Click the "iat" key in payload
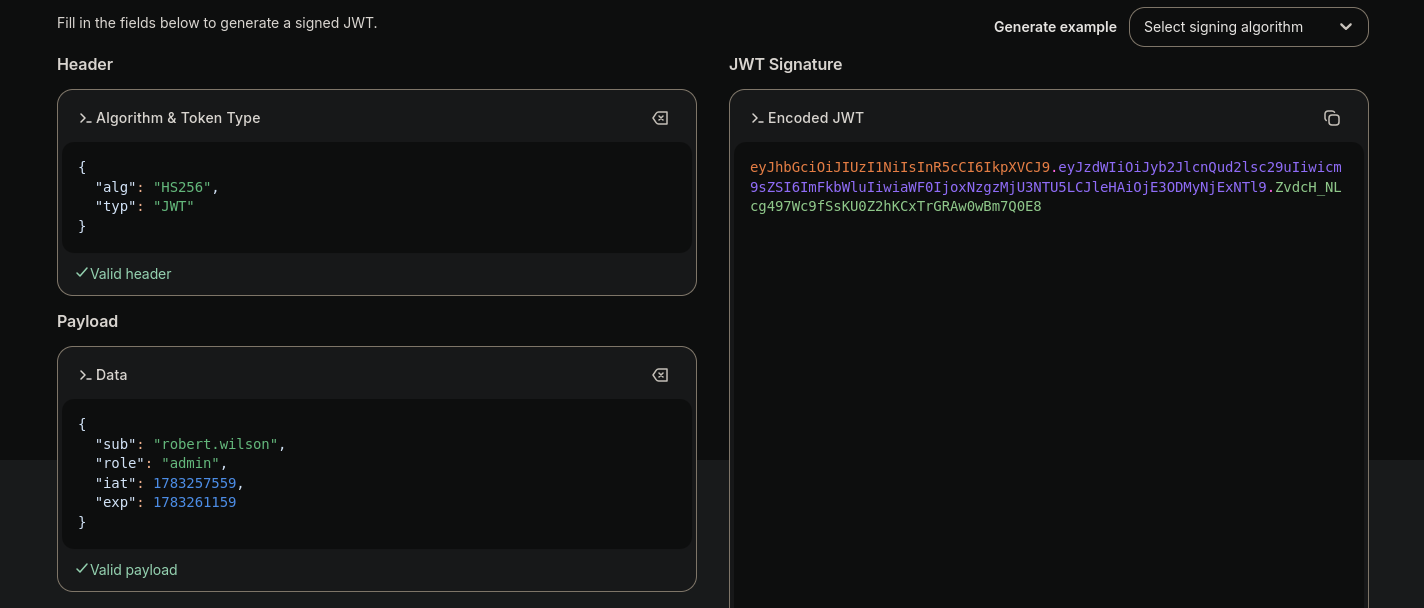The image size is (1424, 608). (115, 483)
